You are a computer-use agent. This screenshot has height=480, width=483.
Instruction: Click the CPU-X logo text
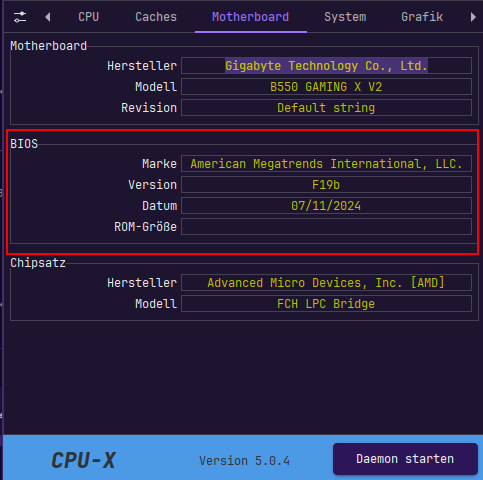pos(83,460)
